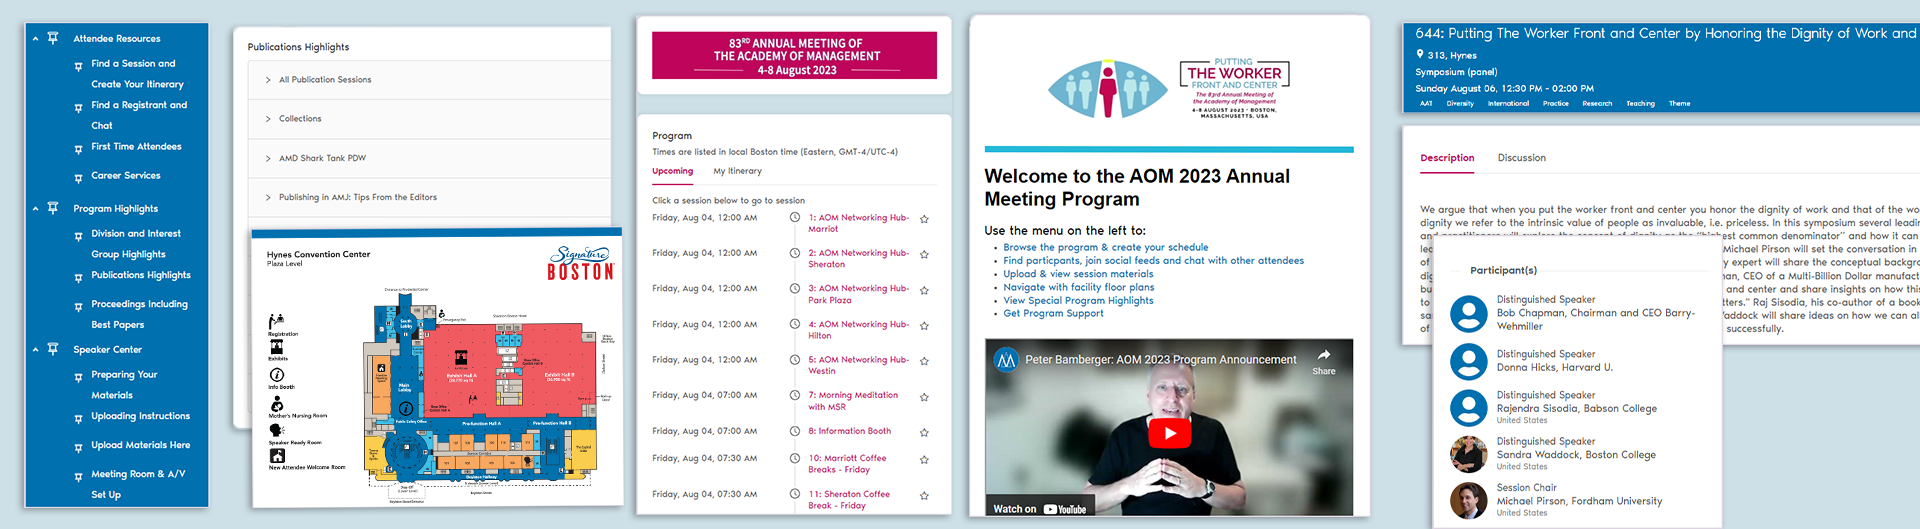Viewport: 1920px width, 529px height.
Task: Click View Special Program Highlights link
Action: tap(1078, 300)
